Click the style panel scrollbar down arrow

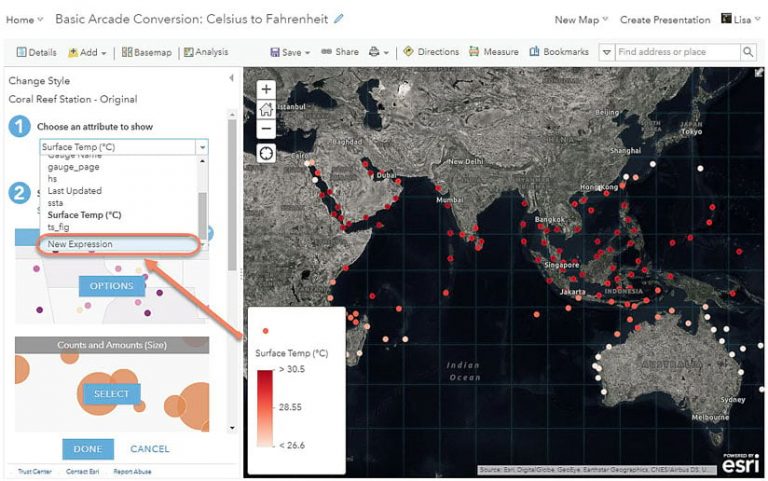pyautogui.click(x=232, y=428)
